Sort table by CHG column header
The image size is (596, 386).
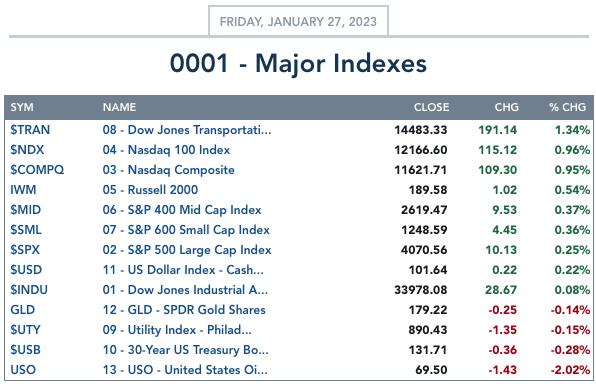click(x=506, y=107)
